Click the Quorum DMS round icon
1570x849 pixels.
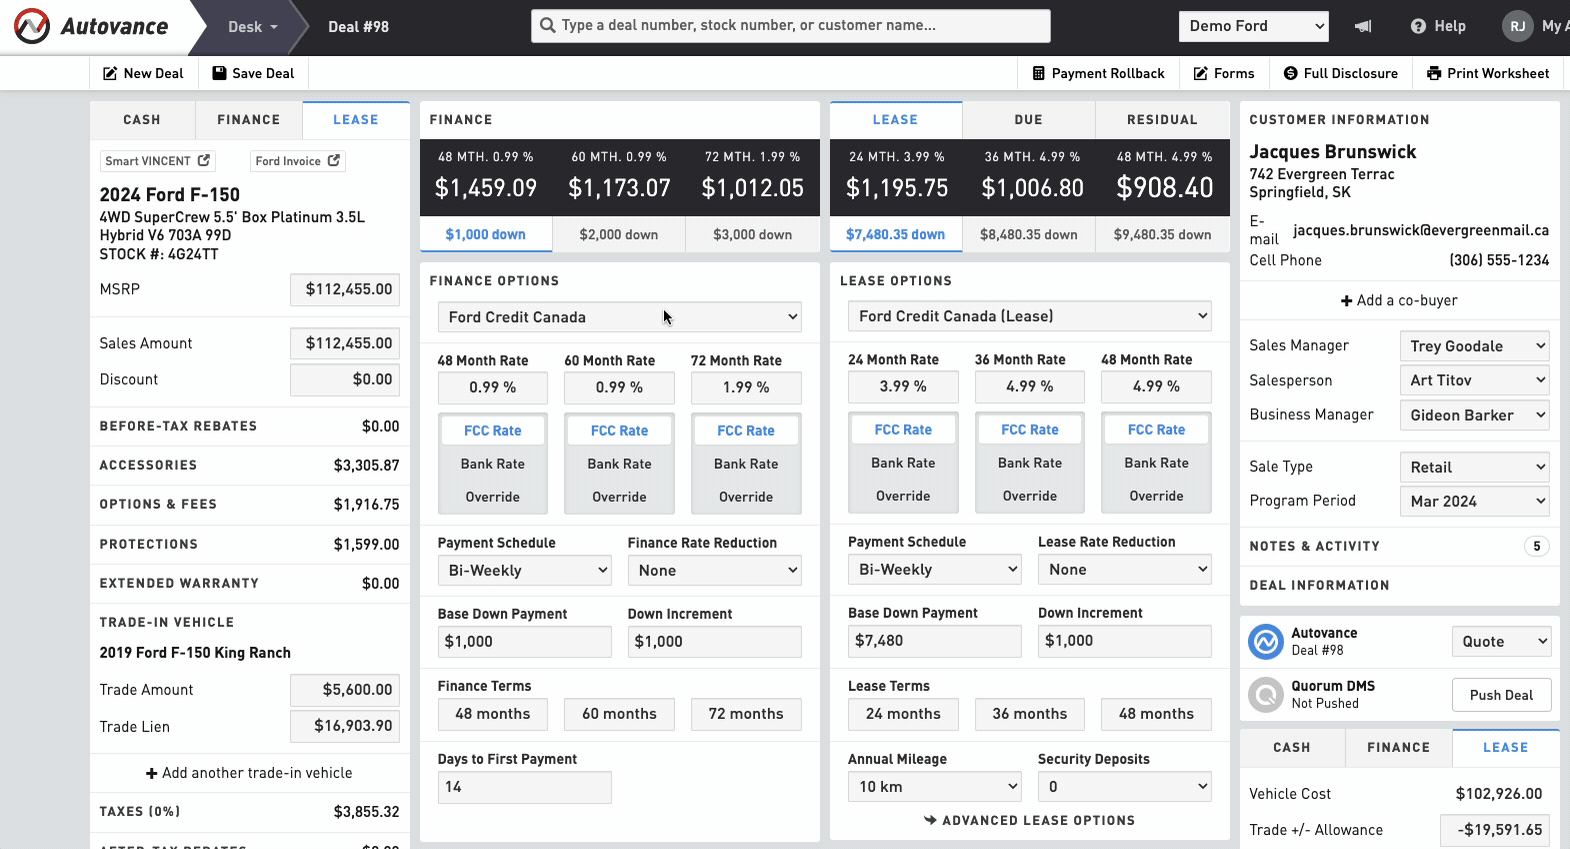coord(1266,694)
